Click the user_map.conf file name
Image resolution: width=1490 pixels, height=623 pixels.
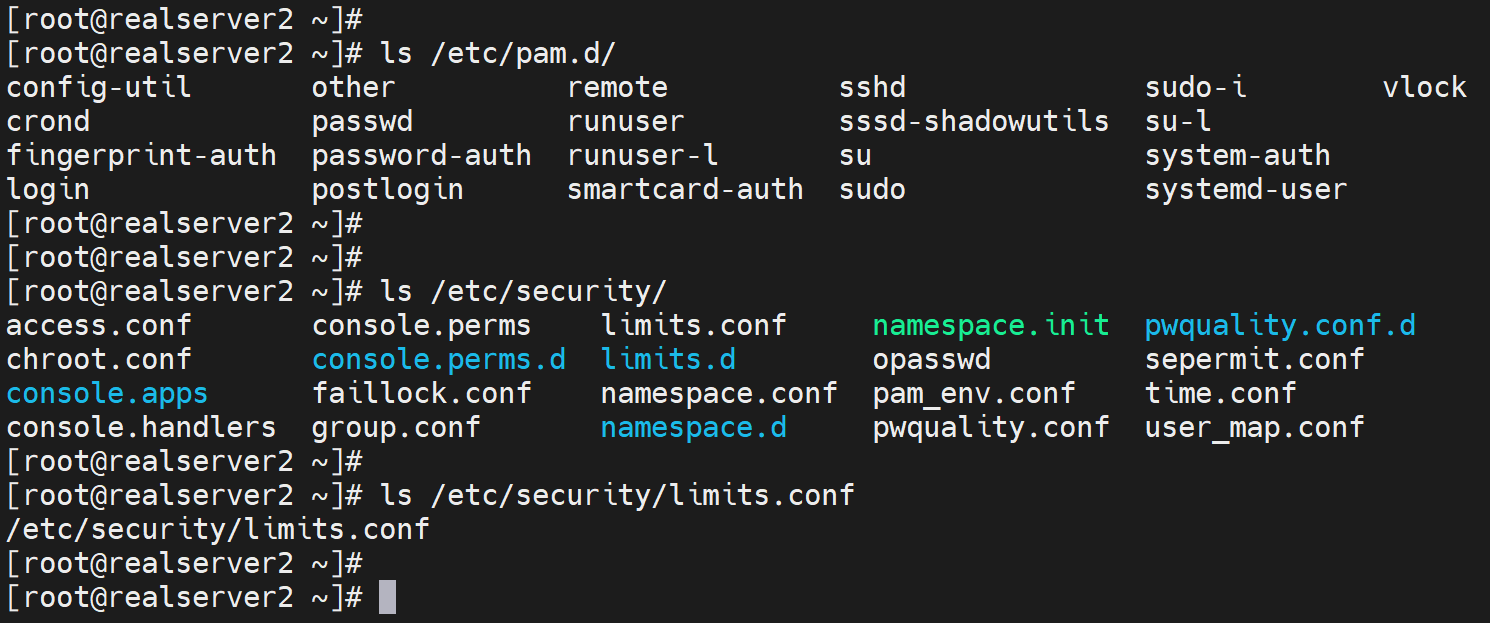(x=1254, y=427)
